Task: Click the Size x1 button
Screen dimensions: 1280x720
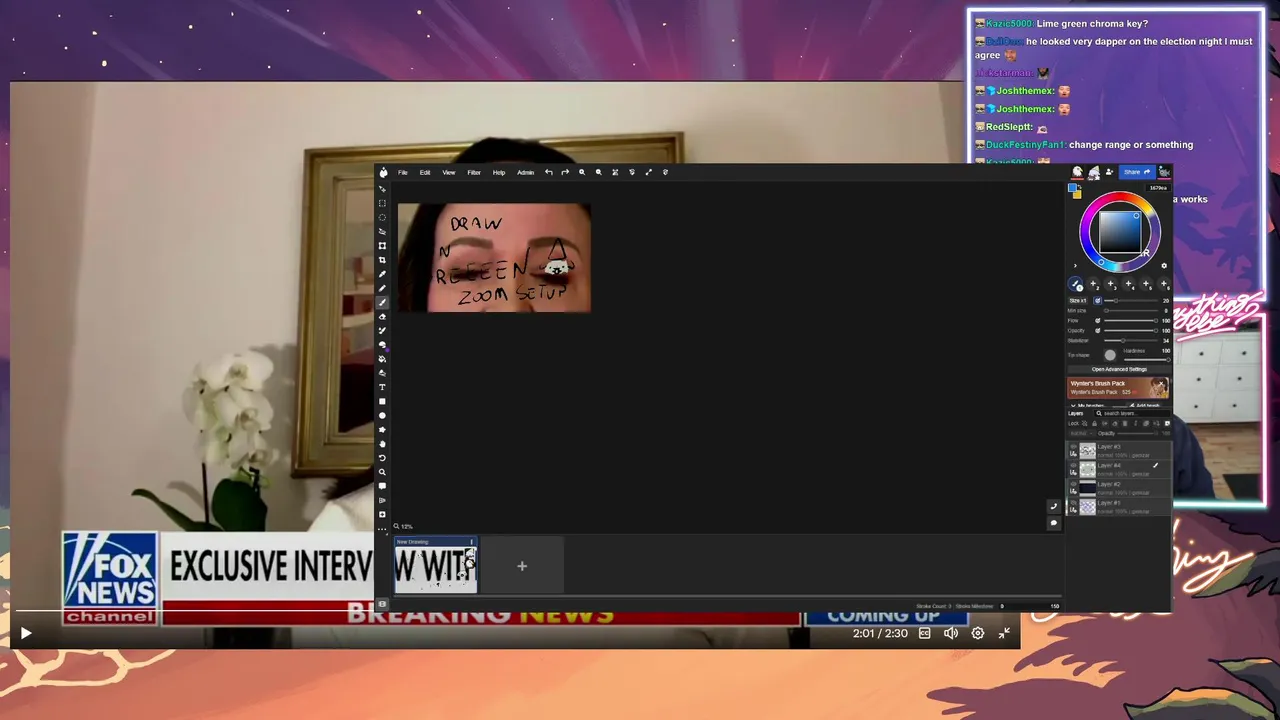Action: [x=1078, y=300]
